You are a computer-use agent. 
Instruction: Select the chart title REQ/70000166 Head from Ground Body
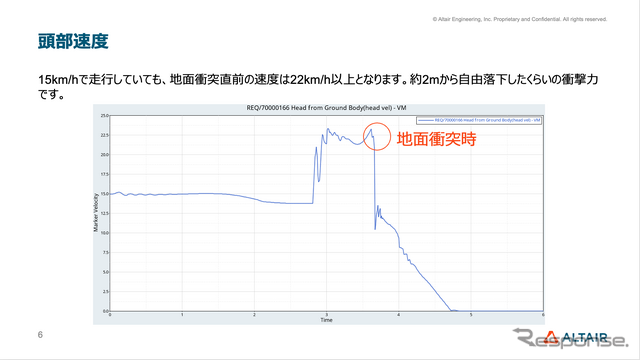click(326, 108)
